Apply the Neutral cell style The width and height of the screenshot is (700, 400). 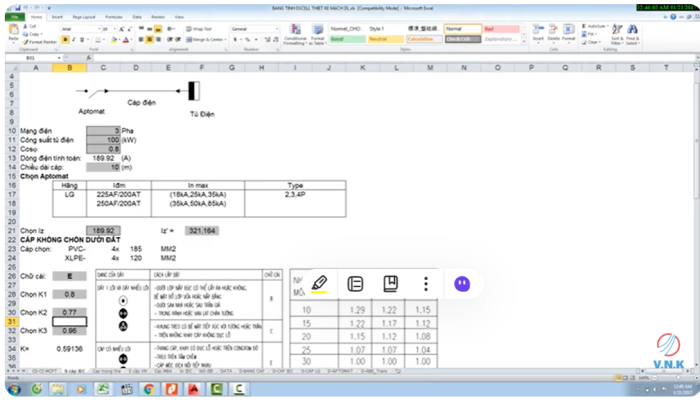[x=386, y=39]
